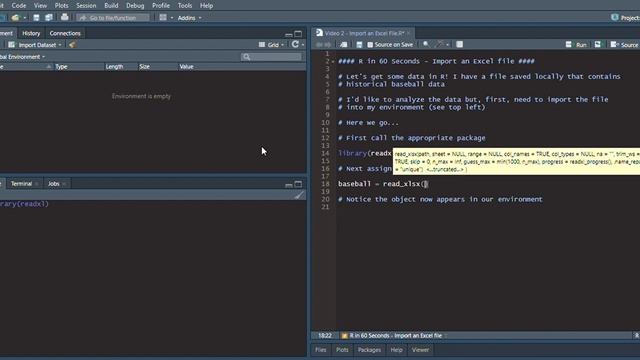Image resolution: width=640 pixels, height=360 pixels.
Task: Click the environment search field
Action: pyautogui.click(x=272, y=57)
